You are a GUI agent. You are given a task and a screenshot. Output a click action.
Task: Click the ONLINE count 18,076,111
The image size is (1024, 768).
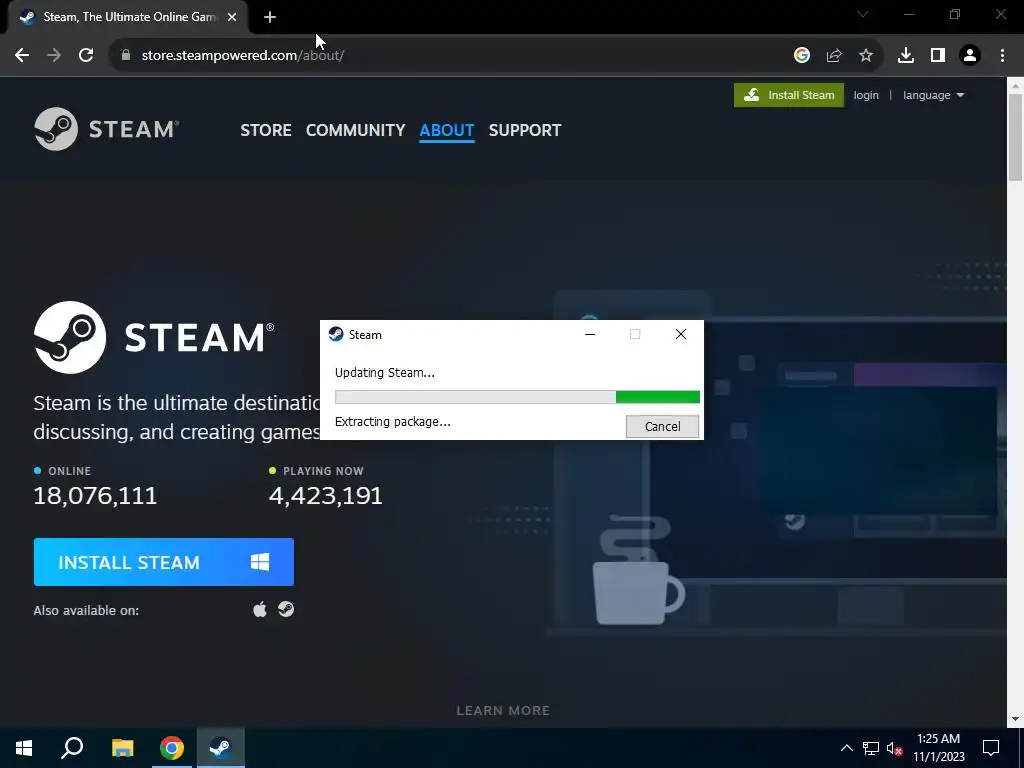pos(95,496)
